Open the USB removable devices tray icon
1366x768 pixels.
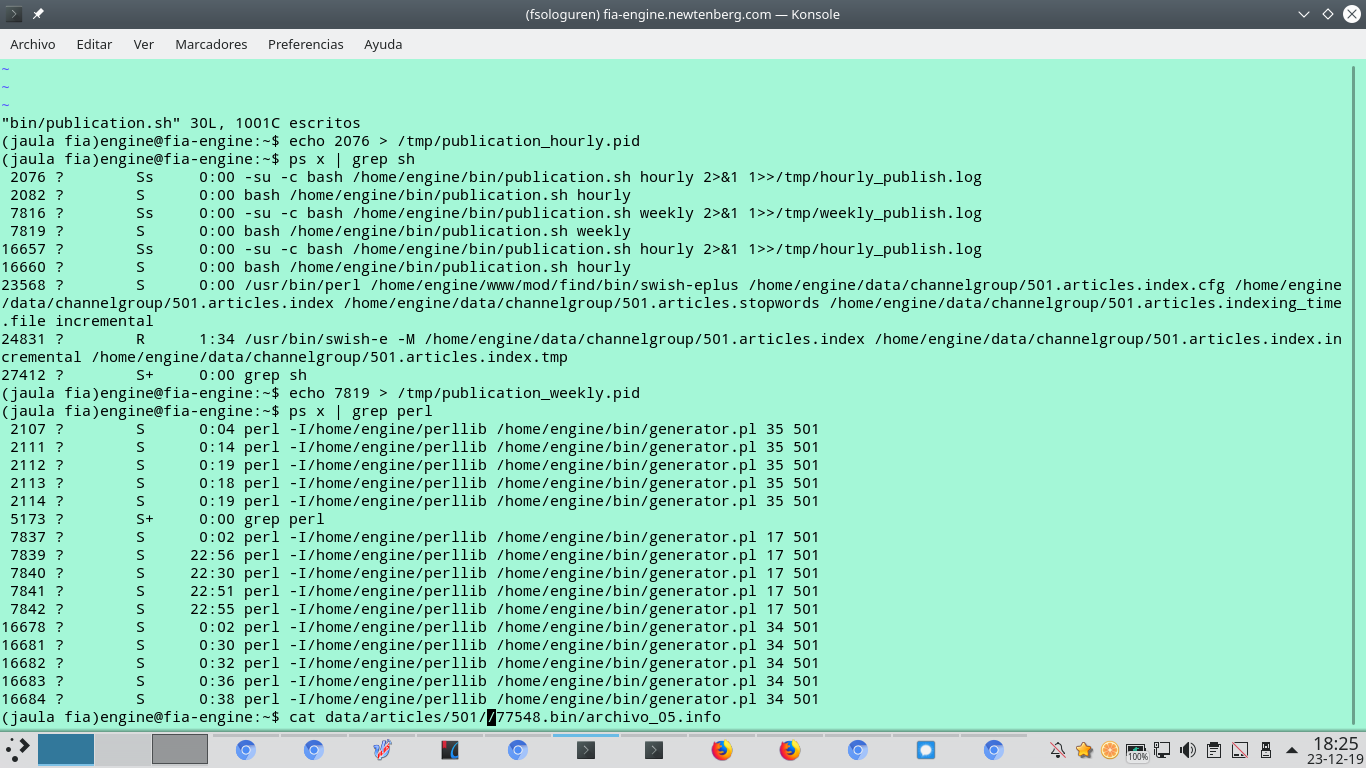1266,750
